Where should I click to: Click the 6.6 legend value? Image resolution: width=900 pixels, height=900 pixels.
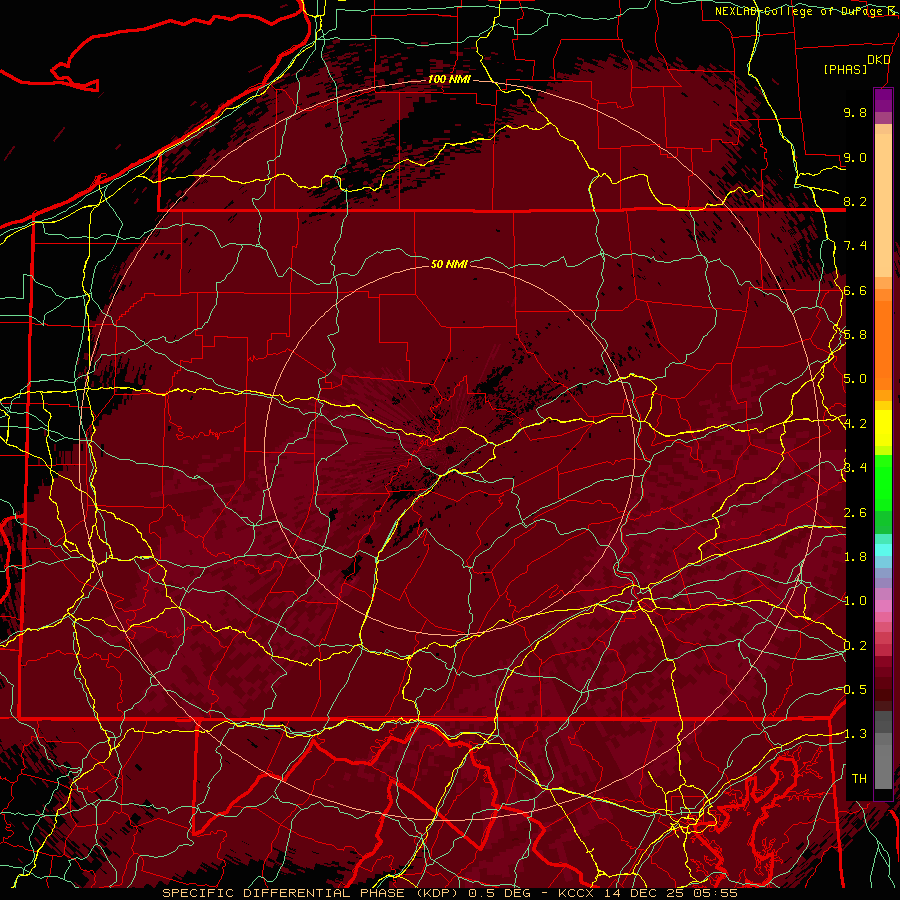tap(855, 290)
